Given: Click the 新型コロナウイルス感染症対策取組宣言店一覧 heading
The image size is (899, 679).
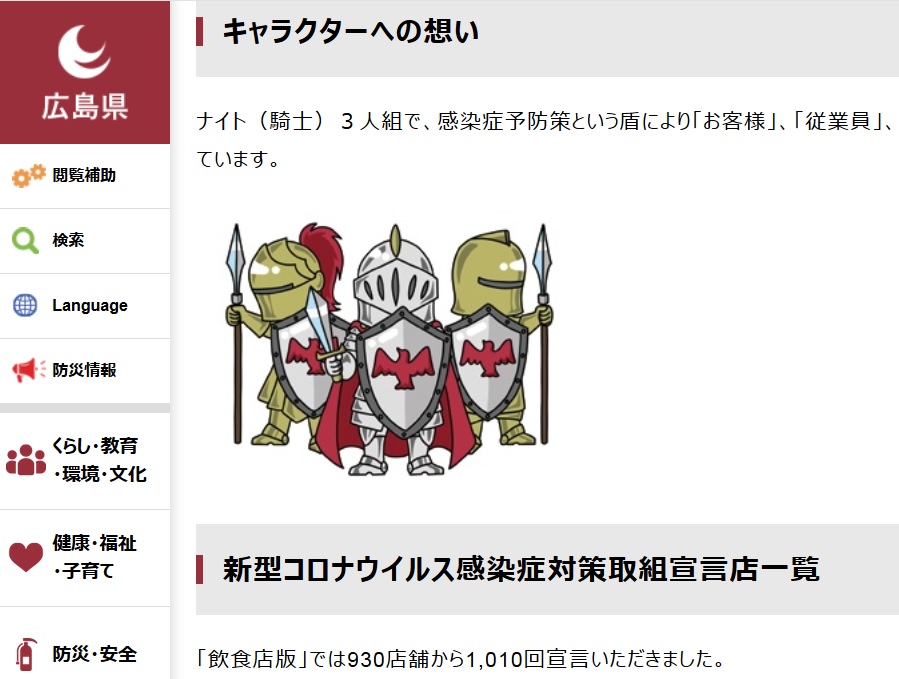Looking at the screenshot, I should 521,569.
